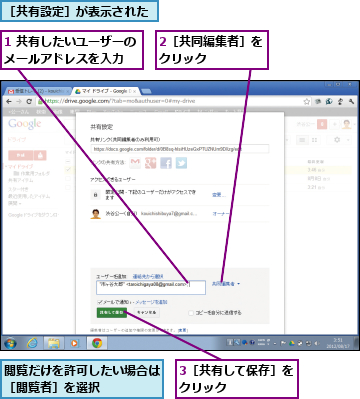Click the shared link URL field
The image size is (360, 399).
(x=180, y=149)
